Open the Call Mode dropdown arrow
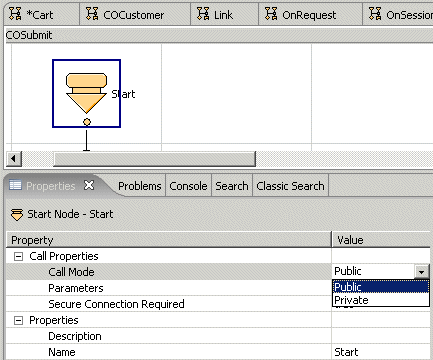 [x=422, y=272]
